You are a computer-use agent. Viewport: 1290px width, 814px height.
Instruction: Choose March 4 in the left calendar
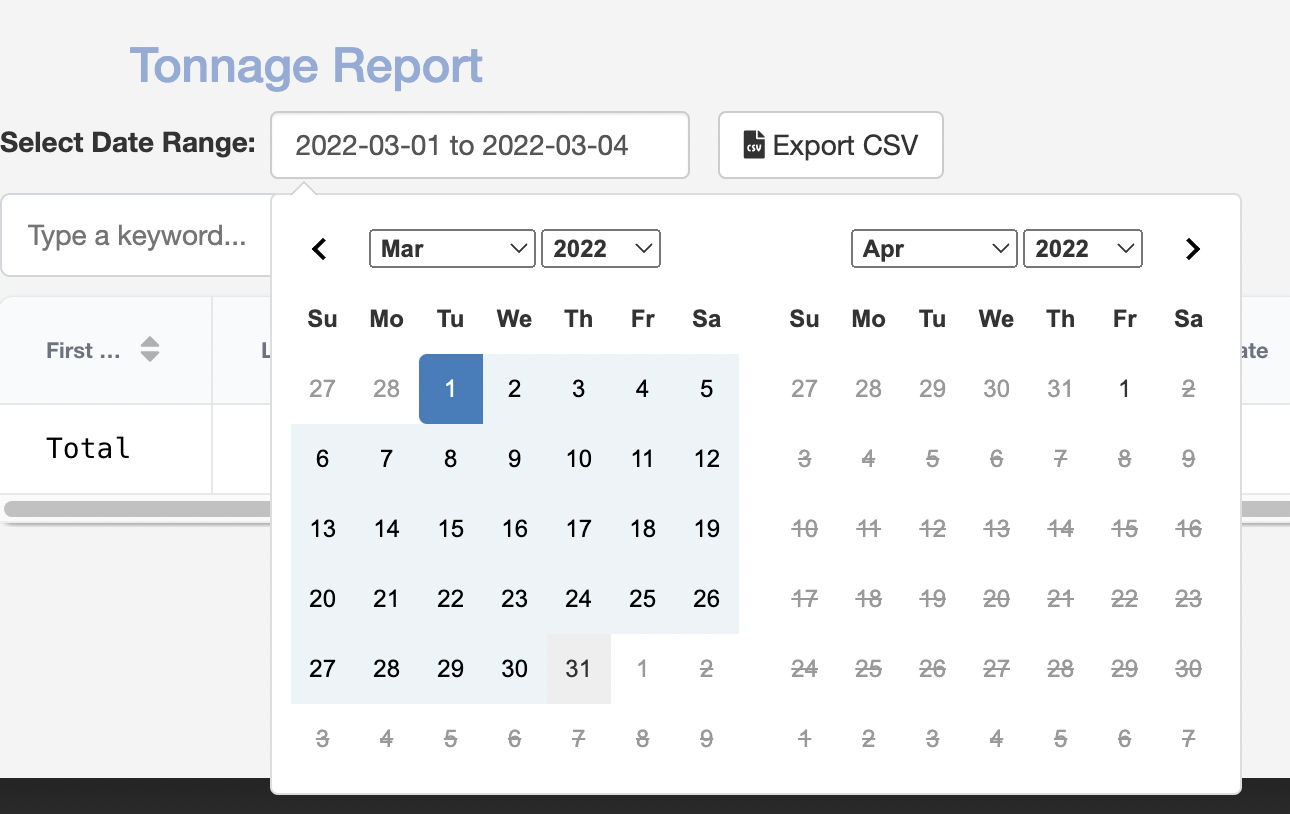tap(643, 389)
